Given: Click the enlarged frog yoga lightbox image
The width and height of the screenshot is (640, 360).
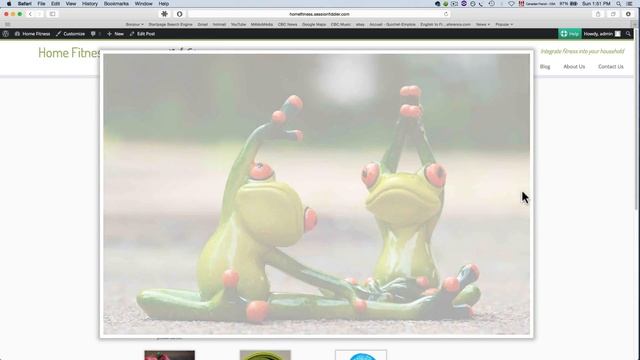Looking at the screenshot, I should coord(316,194).
